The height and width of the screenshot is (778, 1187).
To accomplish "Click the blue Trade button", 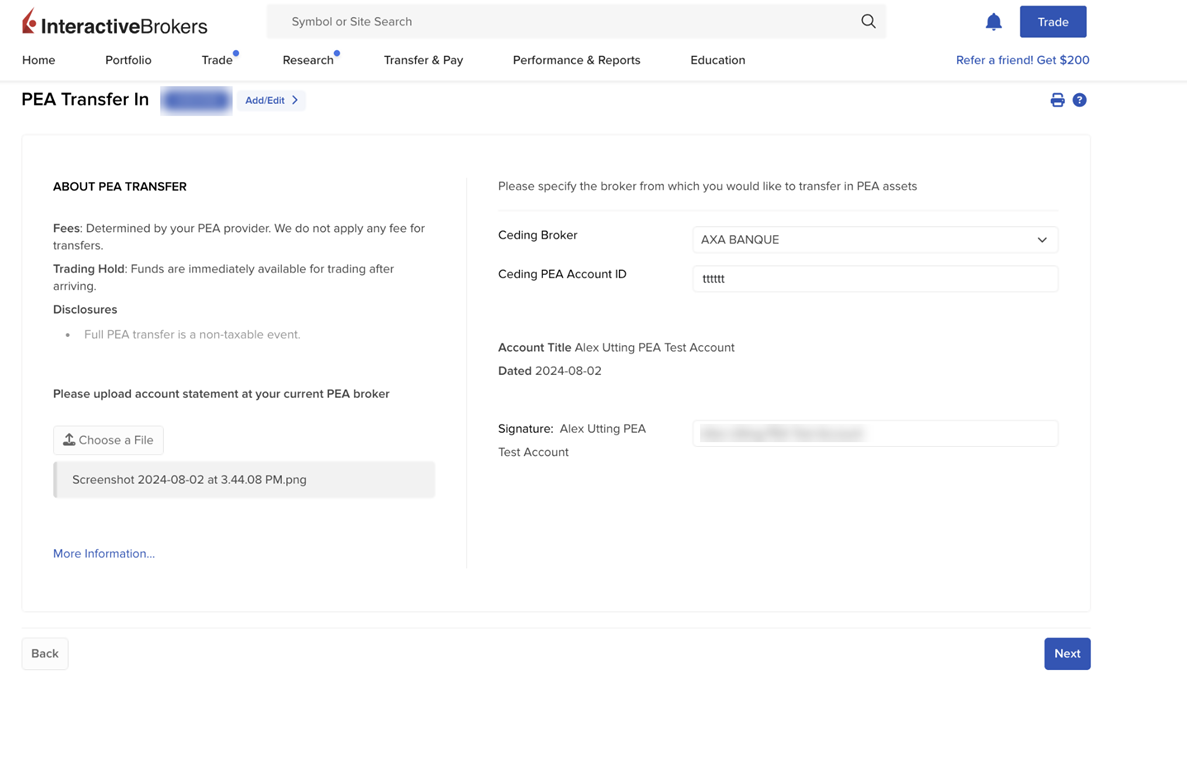I will (x=1053, y=22).
